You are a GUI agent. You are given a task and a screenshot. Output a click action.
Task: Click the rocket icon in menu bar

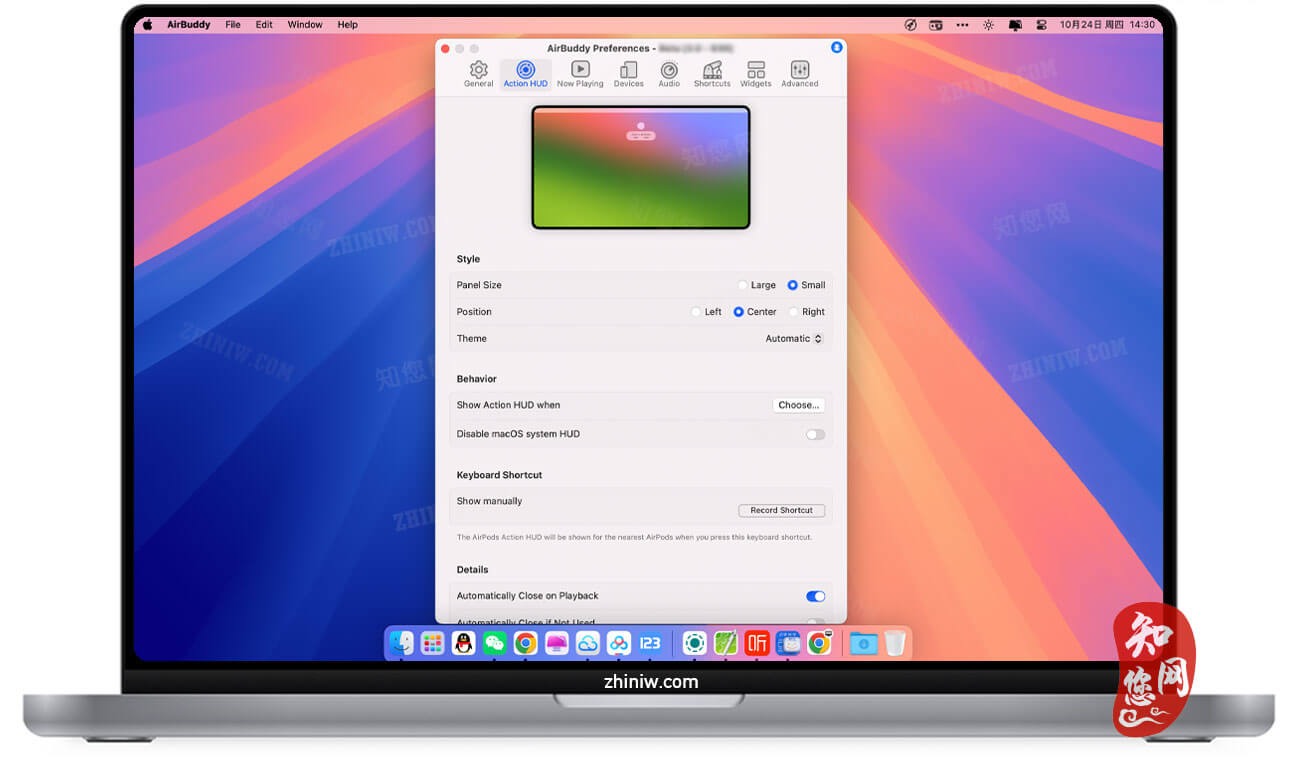click(x=910, y=25)
